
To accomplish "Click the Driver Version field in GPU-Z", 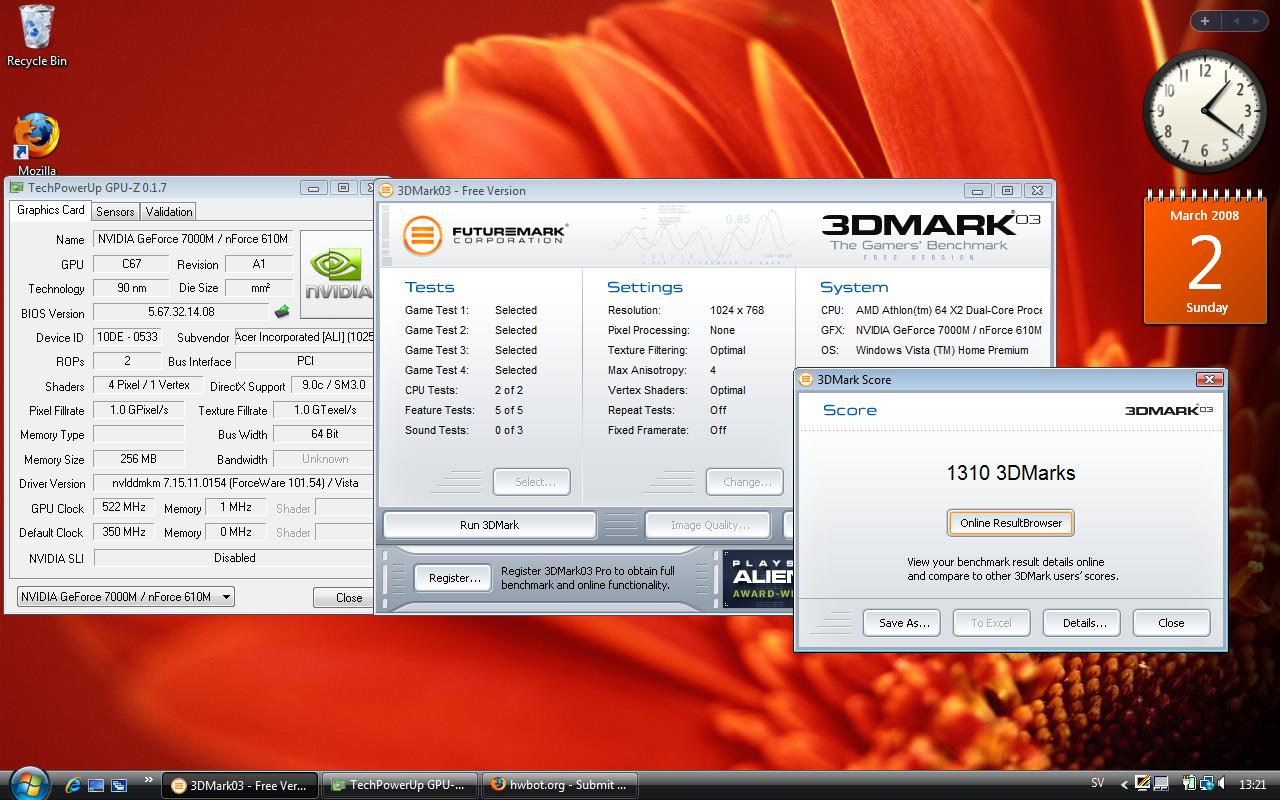I will pos(233,483).
